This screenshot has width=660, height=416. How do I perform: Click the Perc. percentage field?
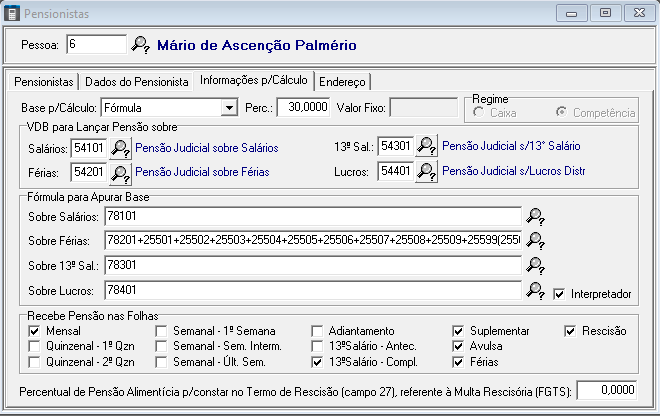coord(303,107)
